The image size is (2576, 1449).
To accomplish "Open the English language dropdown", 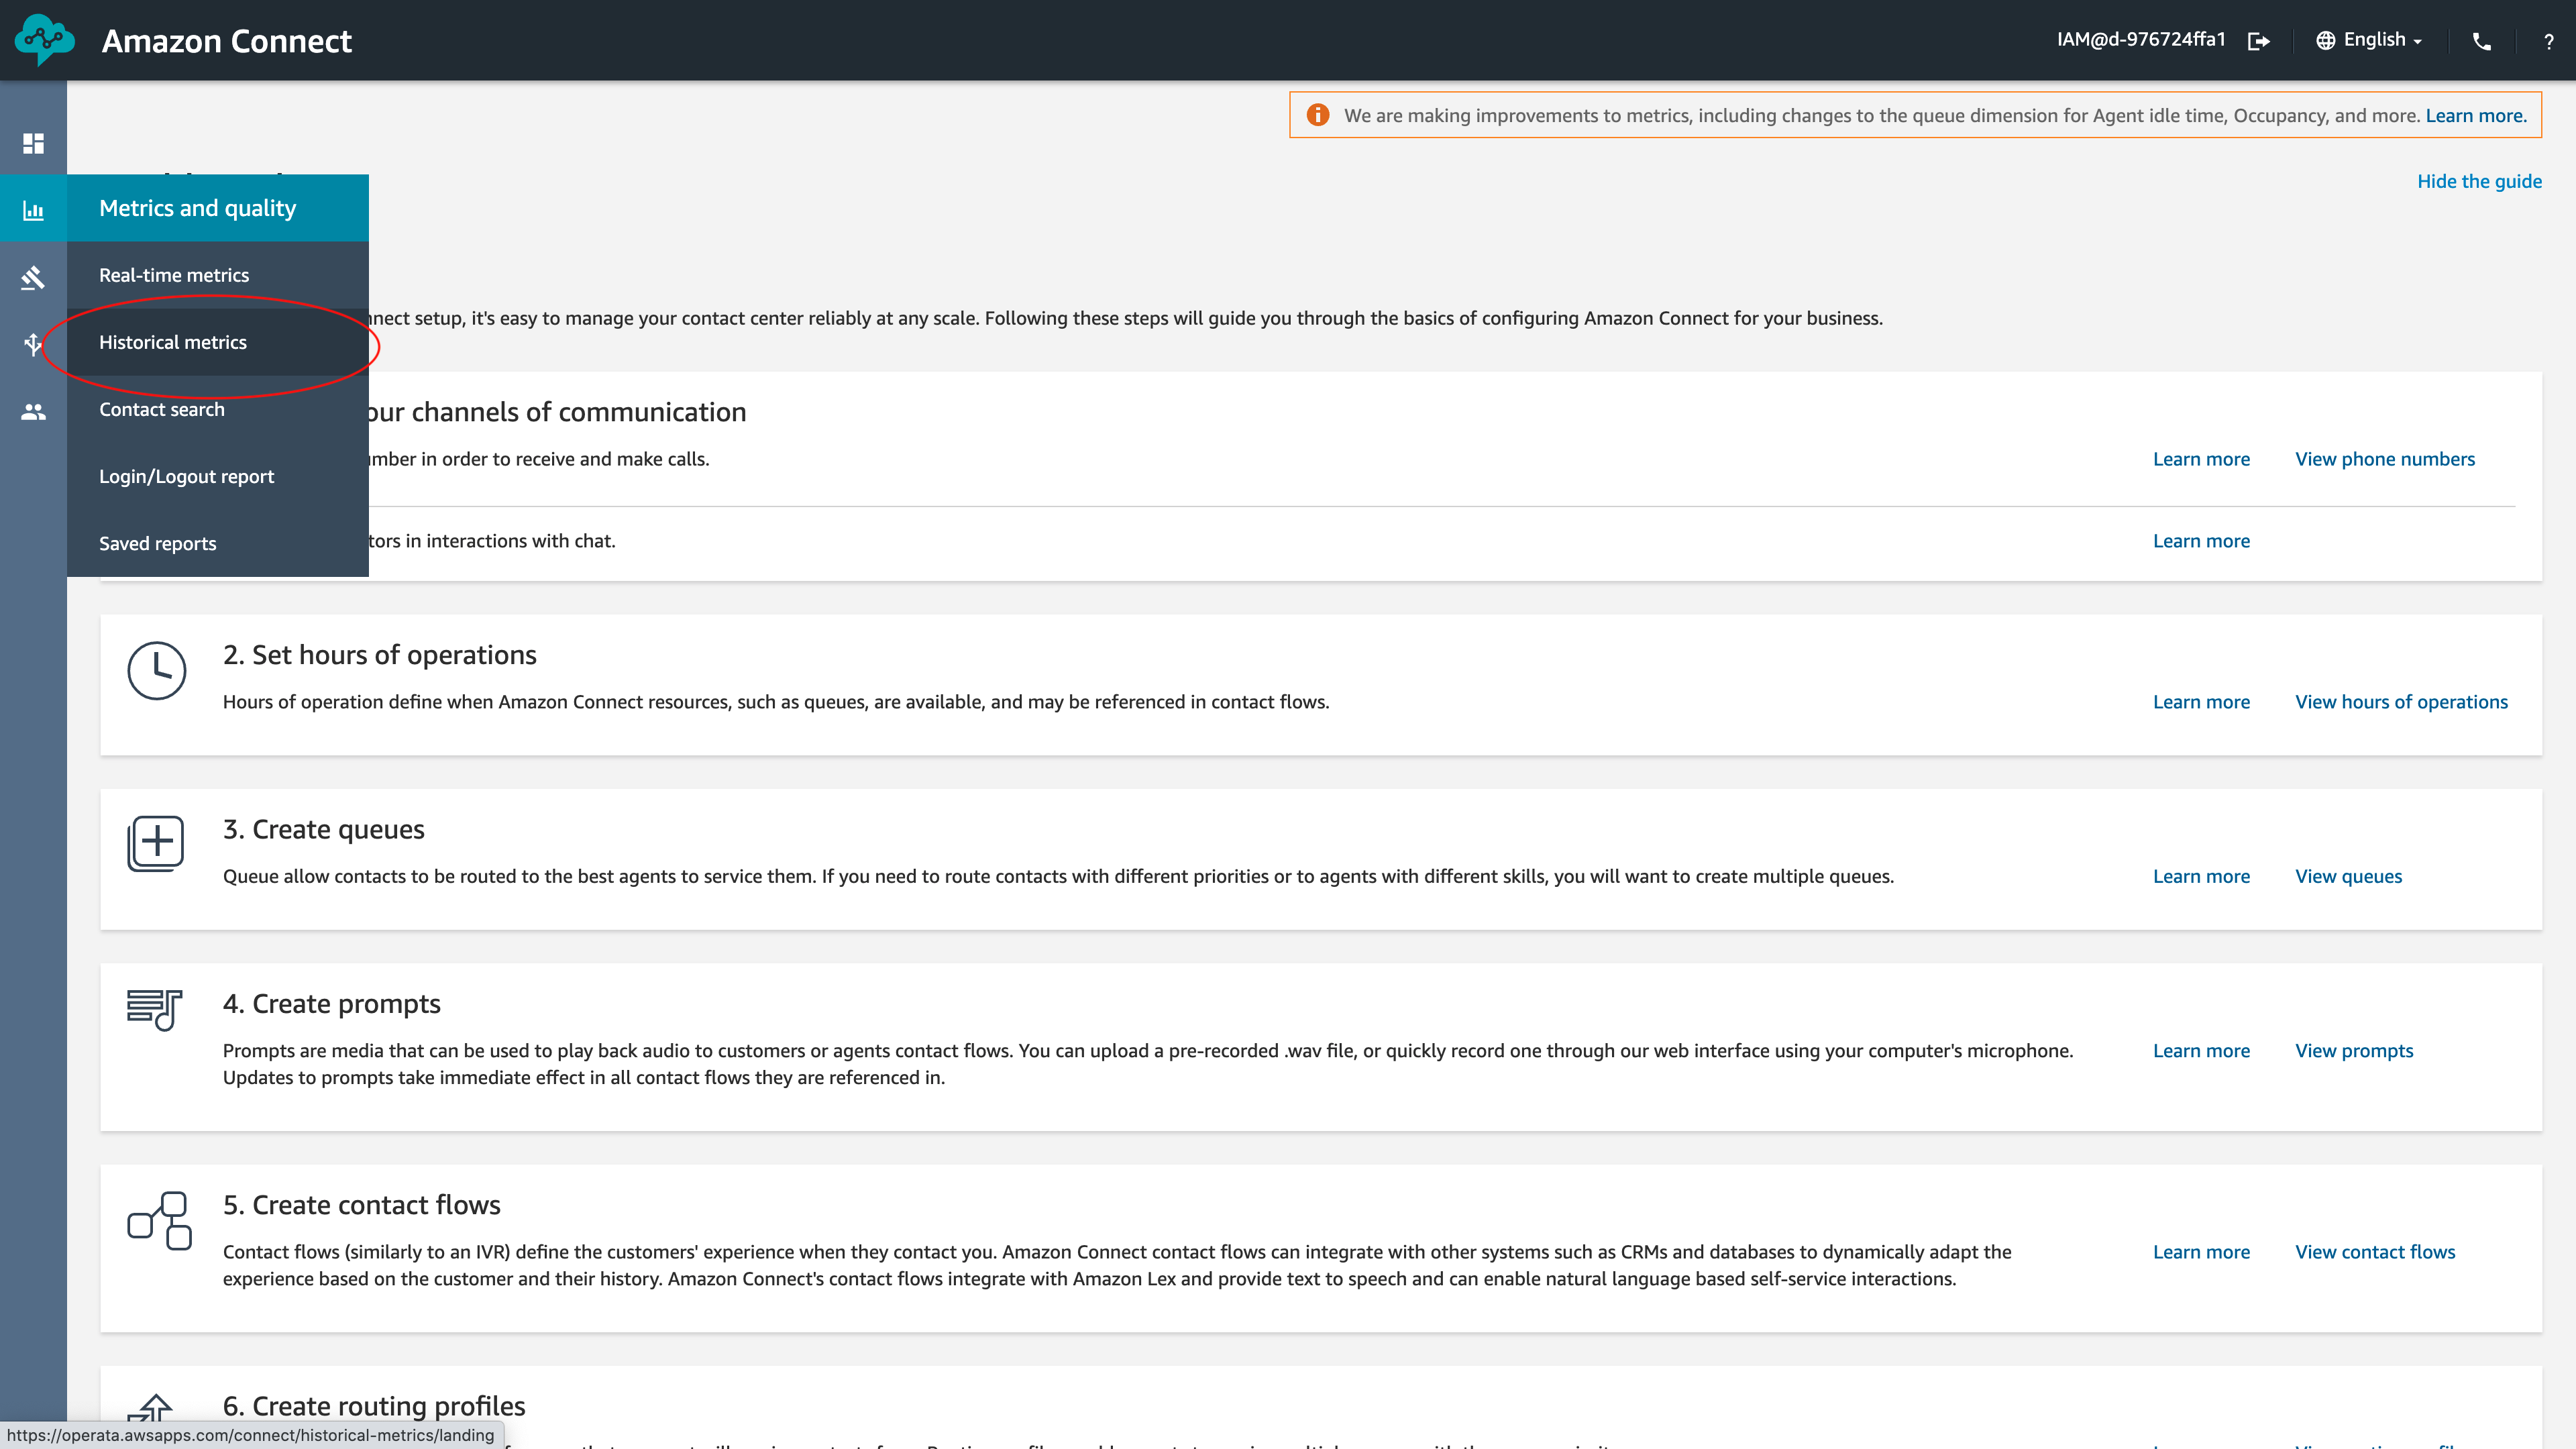I will 2382,40.
